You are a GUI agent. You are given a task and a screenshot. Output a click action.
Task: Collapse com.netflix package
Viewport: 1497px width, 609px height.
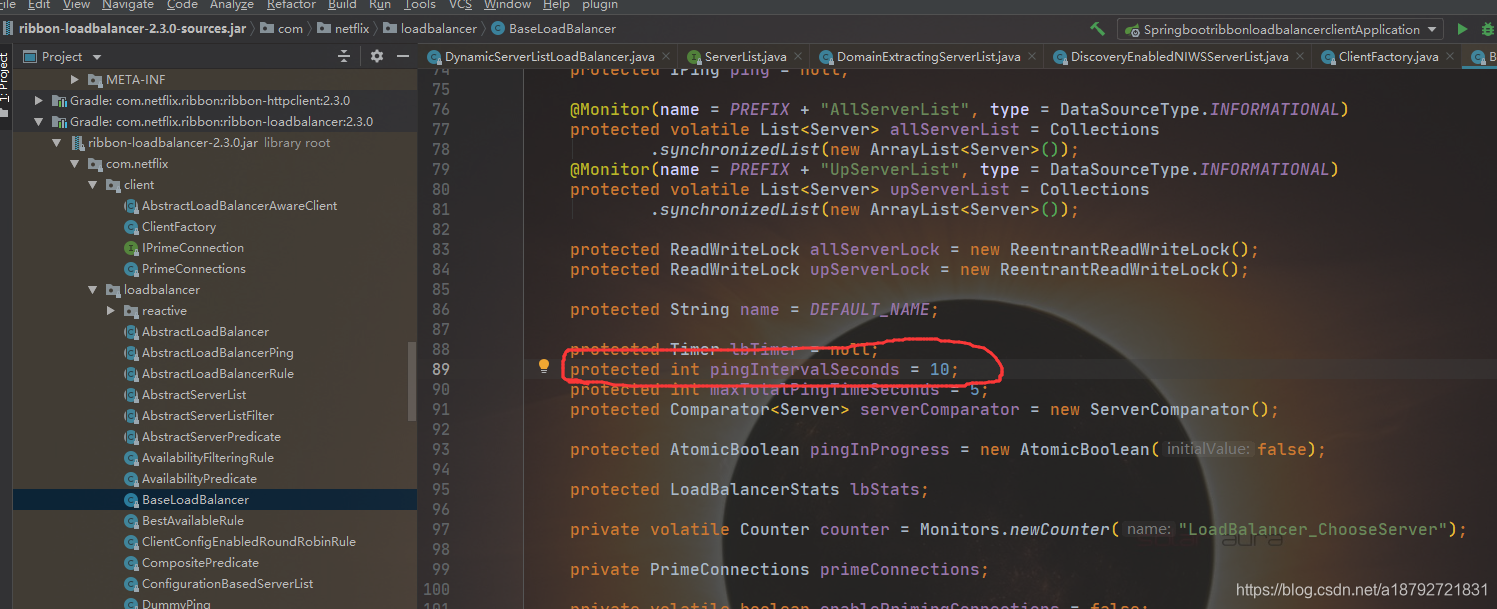74,163
